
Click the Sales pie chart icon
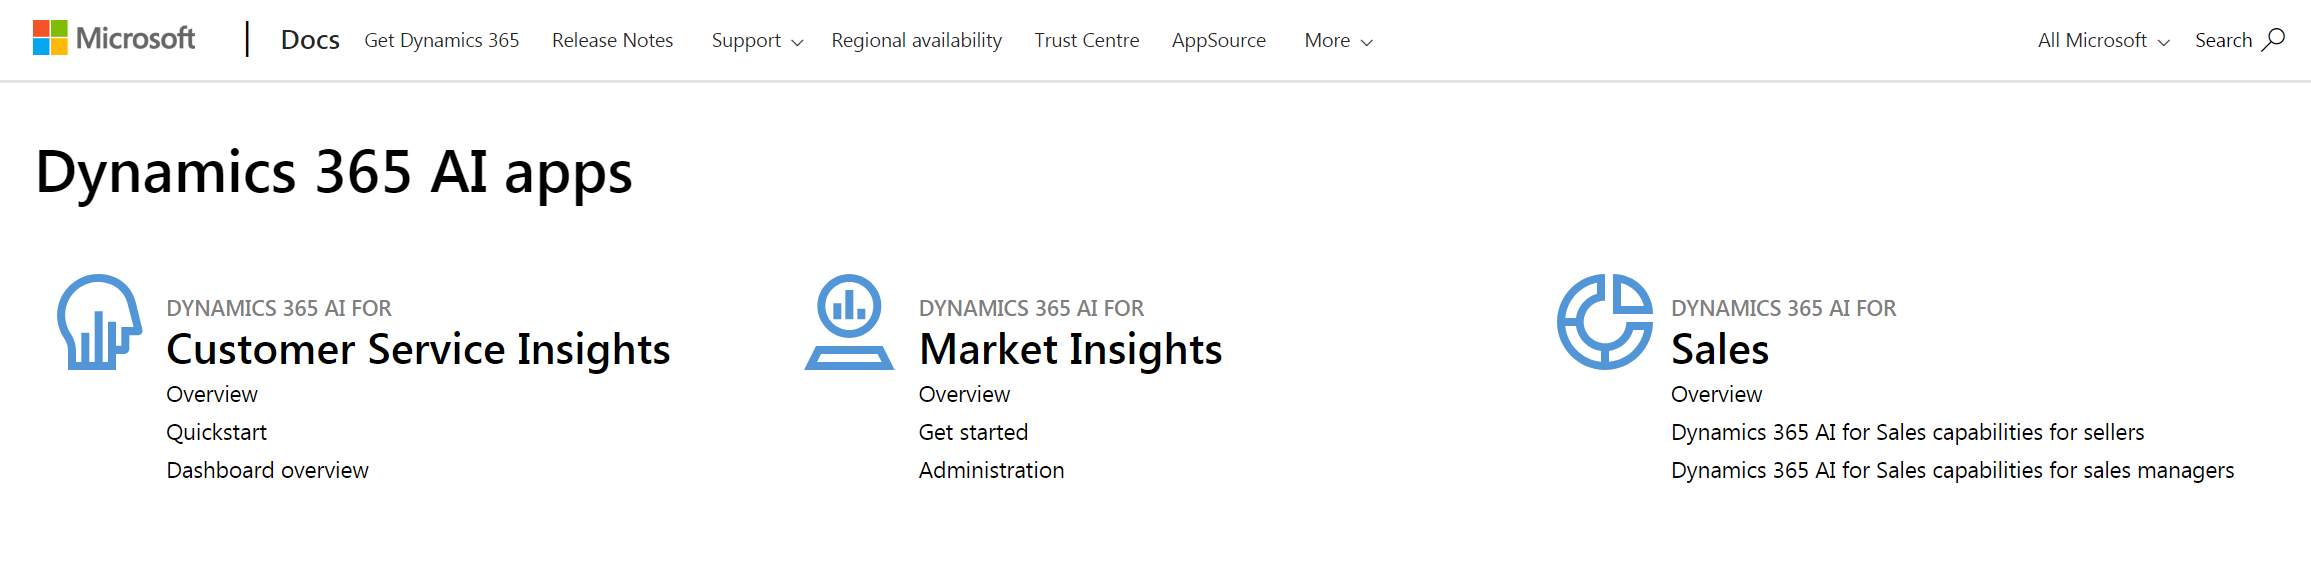pos(1604,322)
